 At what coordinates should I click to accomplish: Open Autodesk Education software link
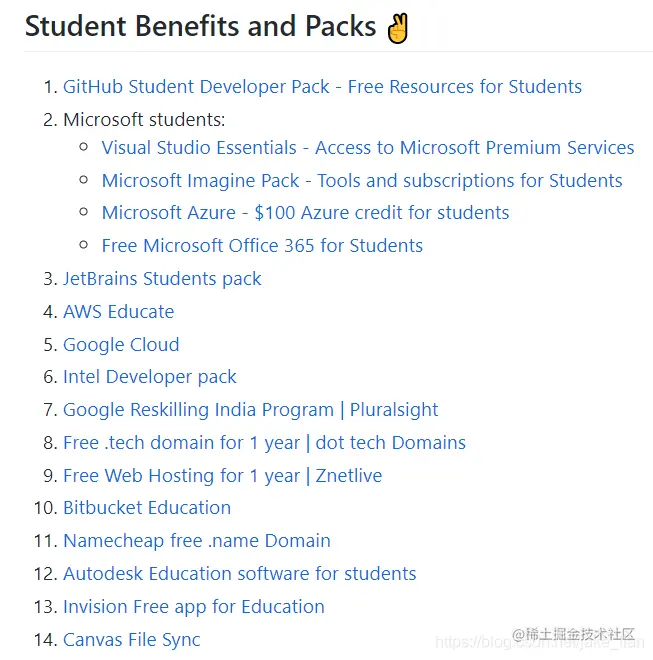pyautogui.click(x=240, y=574)
